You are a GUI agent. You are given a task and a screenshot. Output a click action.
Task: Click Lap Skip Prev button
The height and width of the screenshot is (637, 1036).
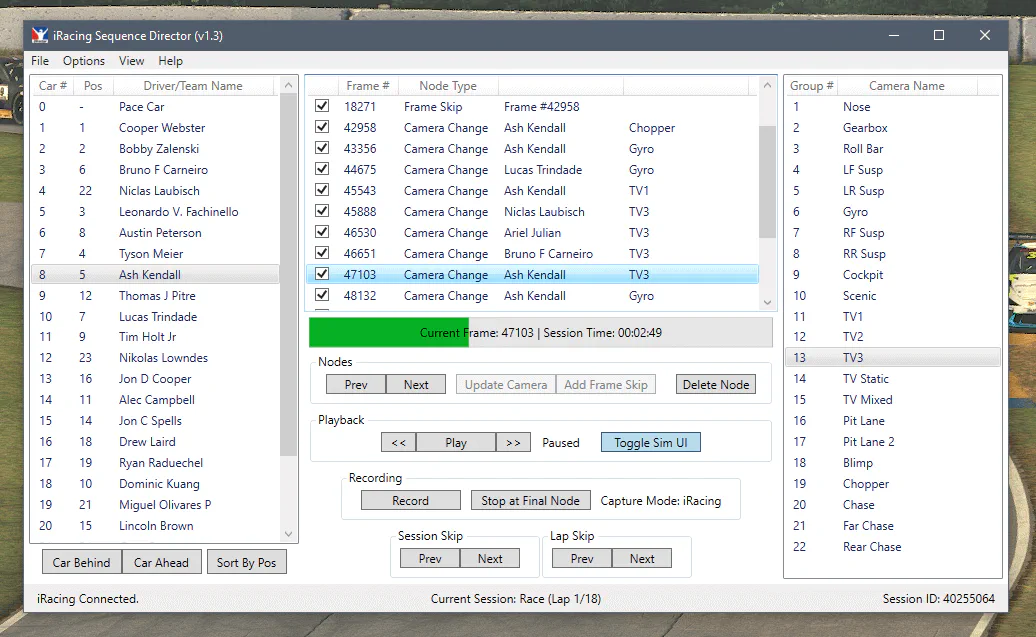point(582,558)
